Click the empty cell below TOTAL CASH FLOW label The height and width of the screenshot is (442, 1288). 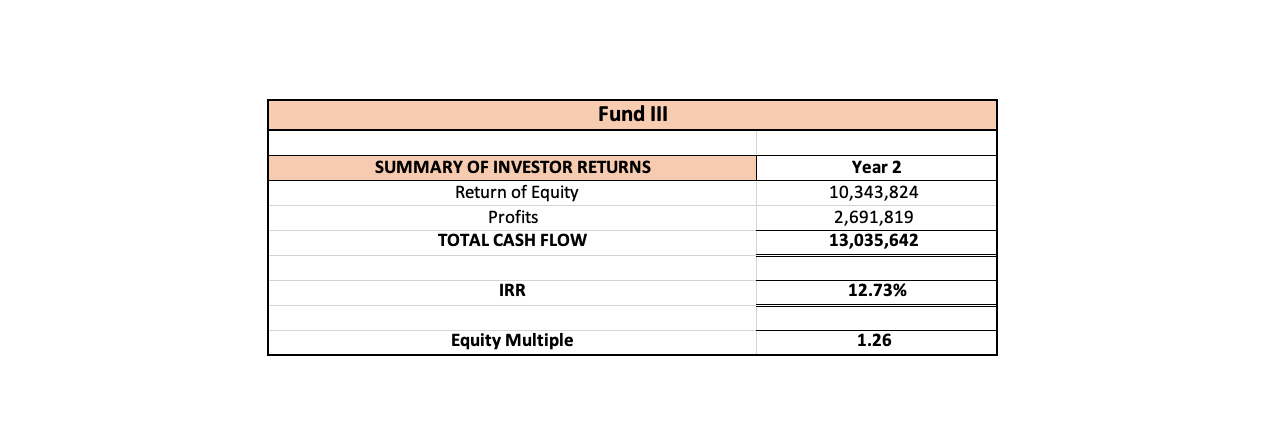[512, 267]
